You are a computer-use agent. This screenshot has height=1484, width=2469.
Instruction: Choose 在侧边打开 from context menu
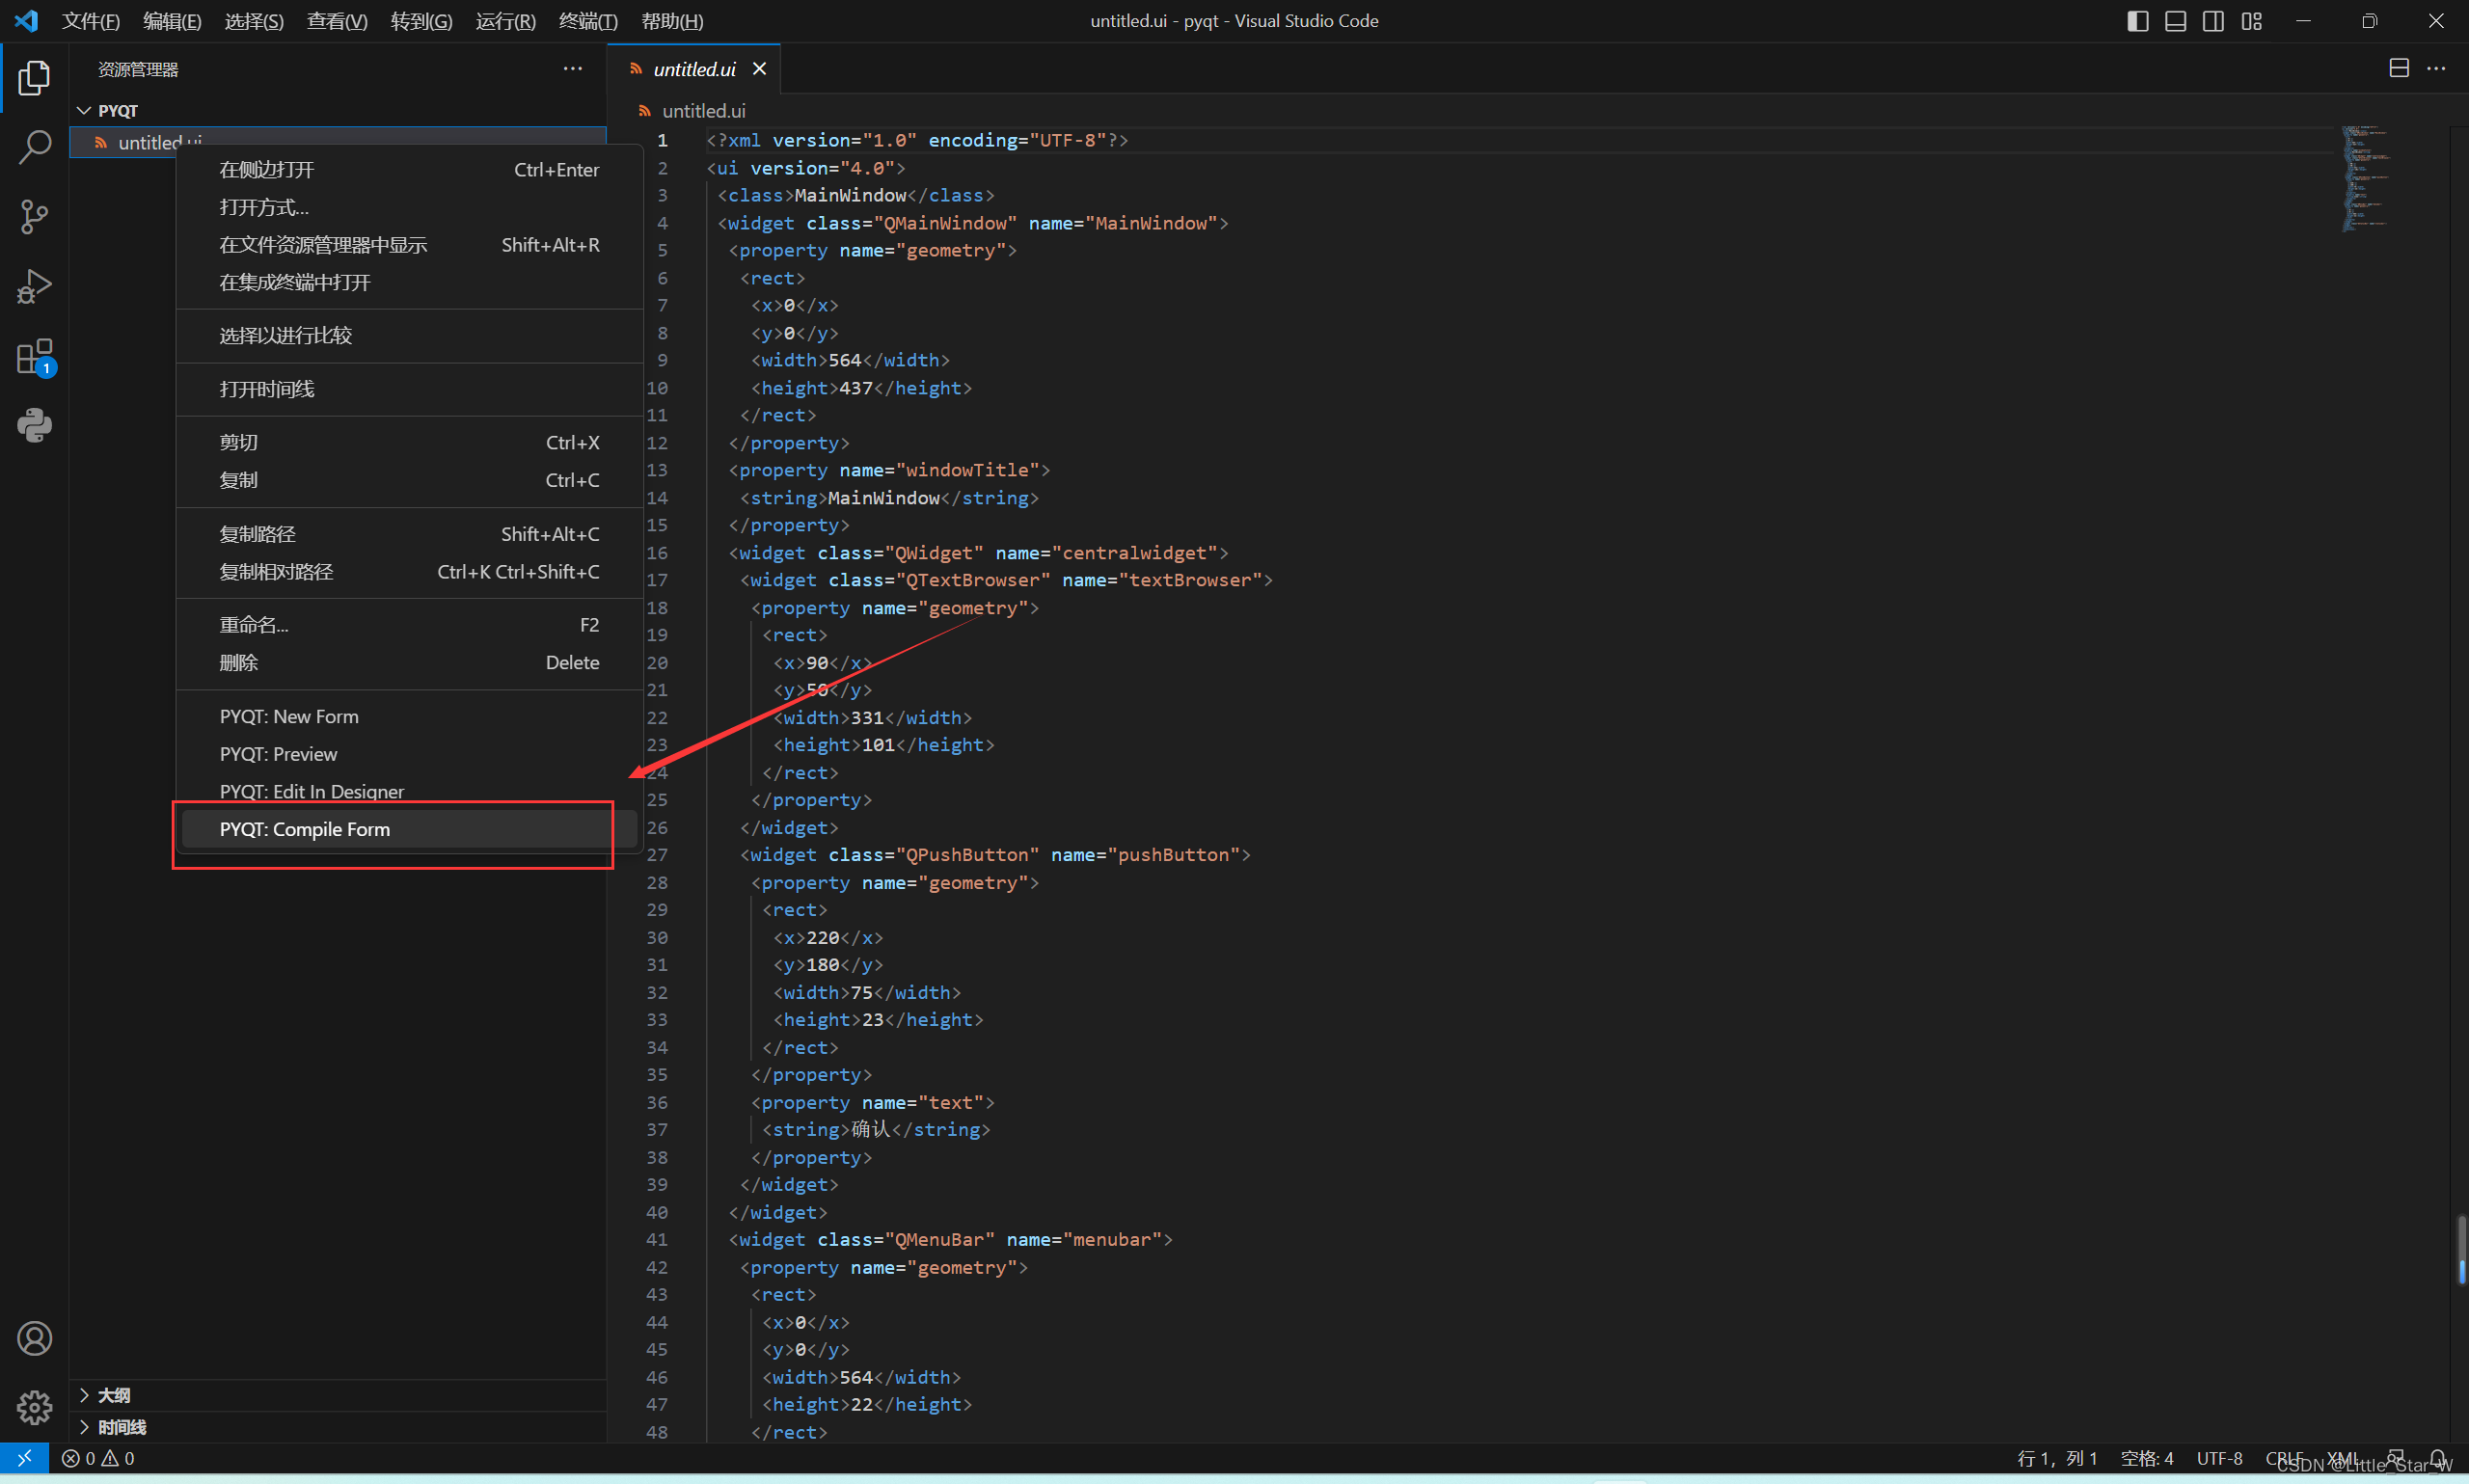coord(409,170)
